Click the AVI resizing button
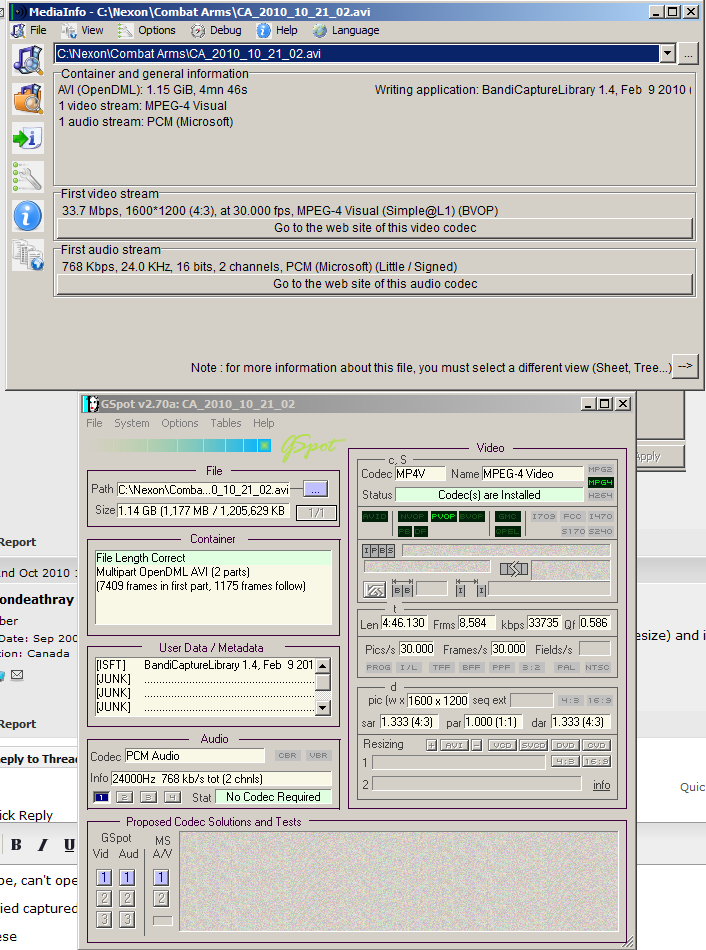 tap(454, 745)
